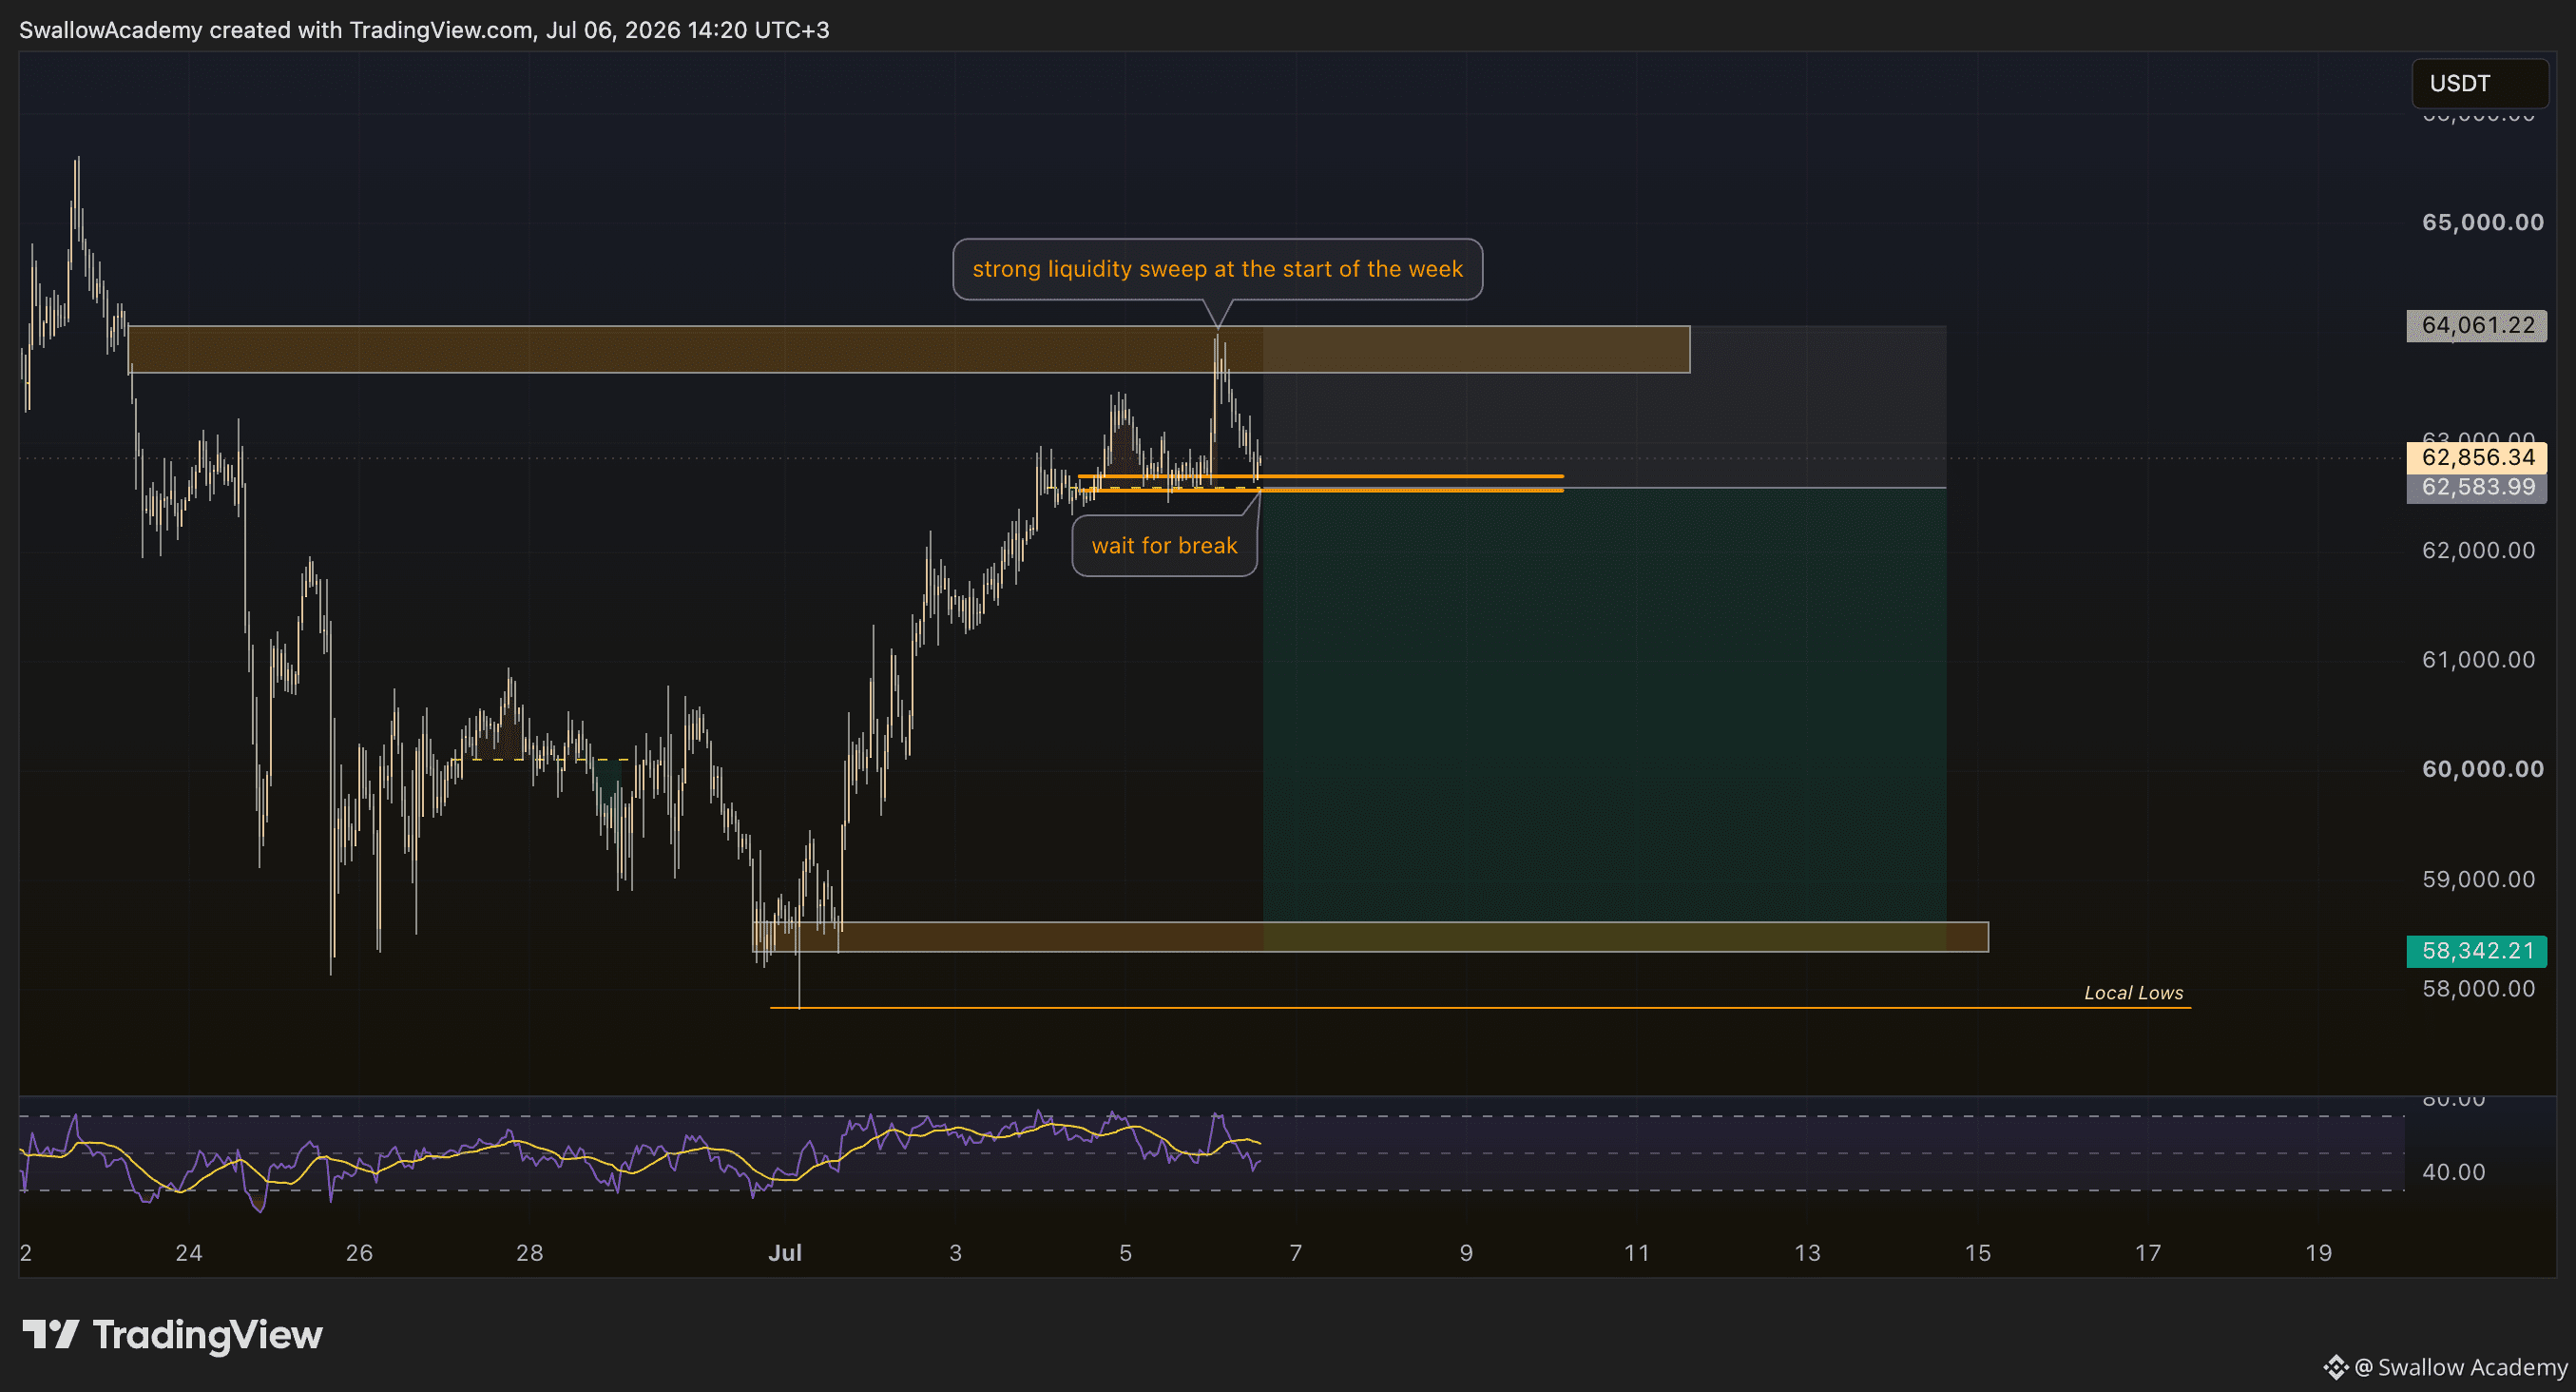Click the TradingView logo at bottom left
The image size is (2576, 1392).
pos(172,1335)
